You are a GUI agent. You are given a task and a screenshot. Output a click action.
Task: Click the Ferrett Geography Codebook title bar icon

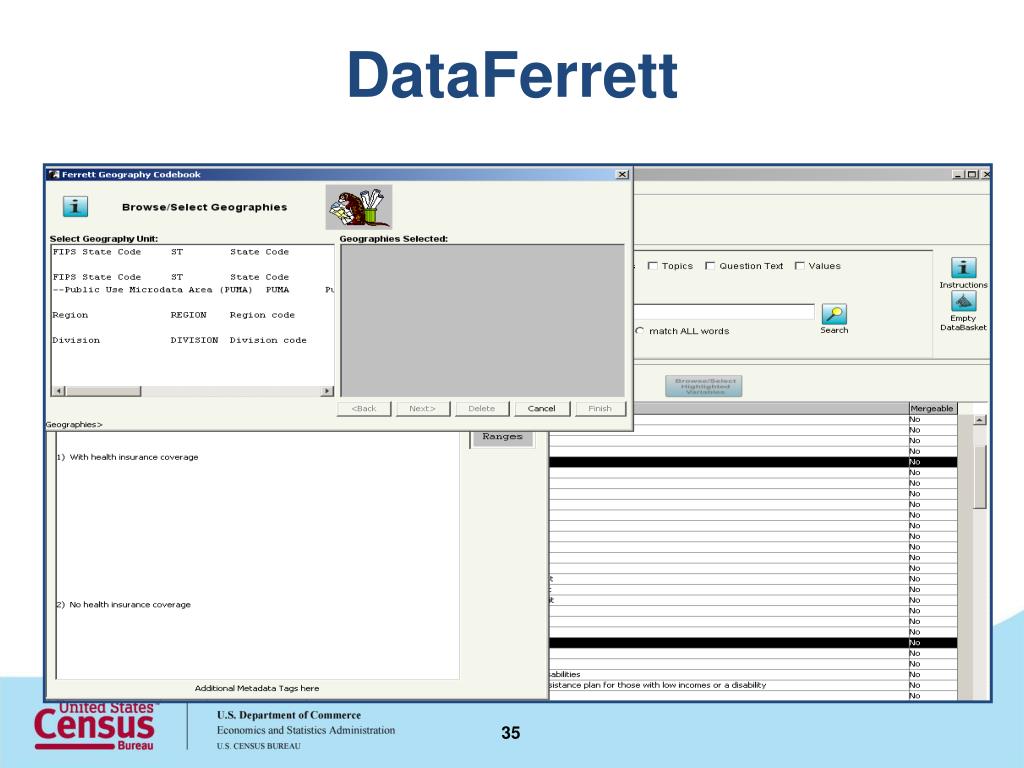click(x=54, y=174)
